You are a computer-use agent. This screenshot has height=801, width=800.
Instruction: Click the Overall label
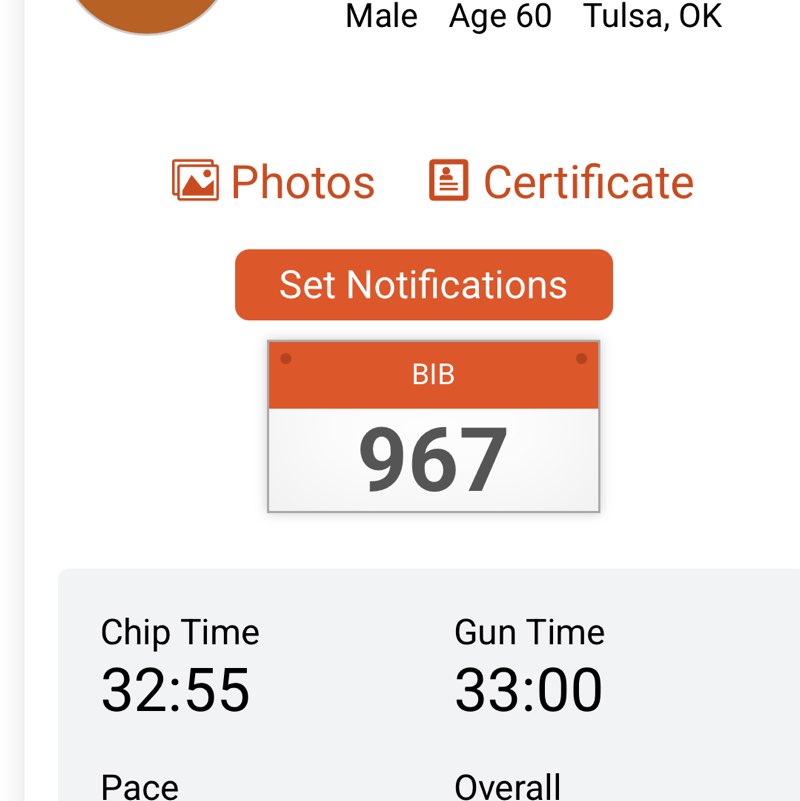click(x=507, y=787)
